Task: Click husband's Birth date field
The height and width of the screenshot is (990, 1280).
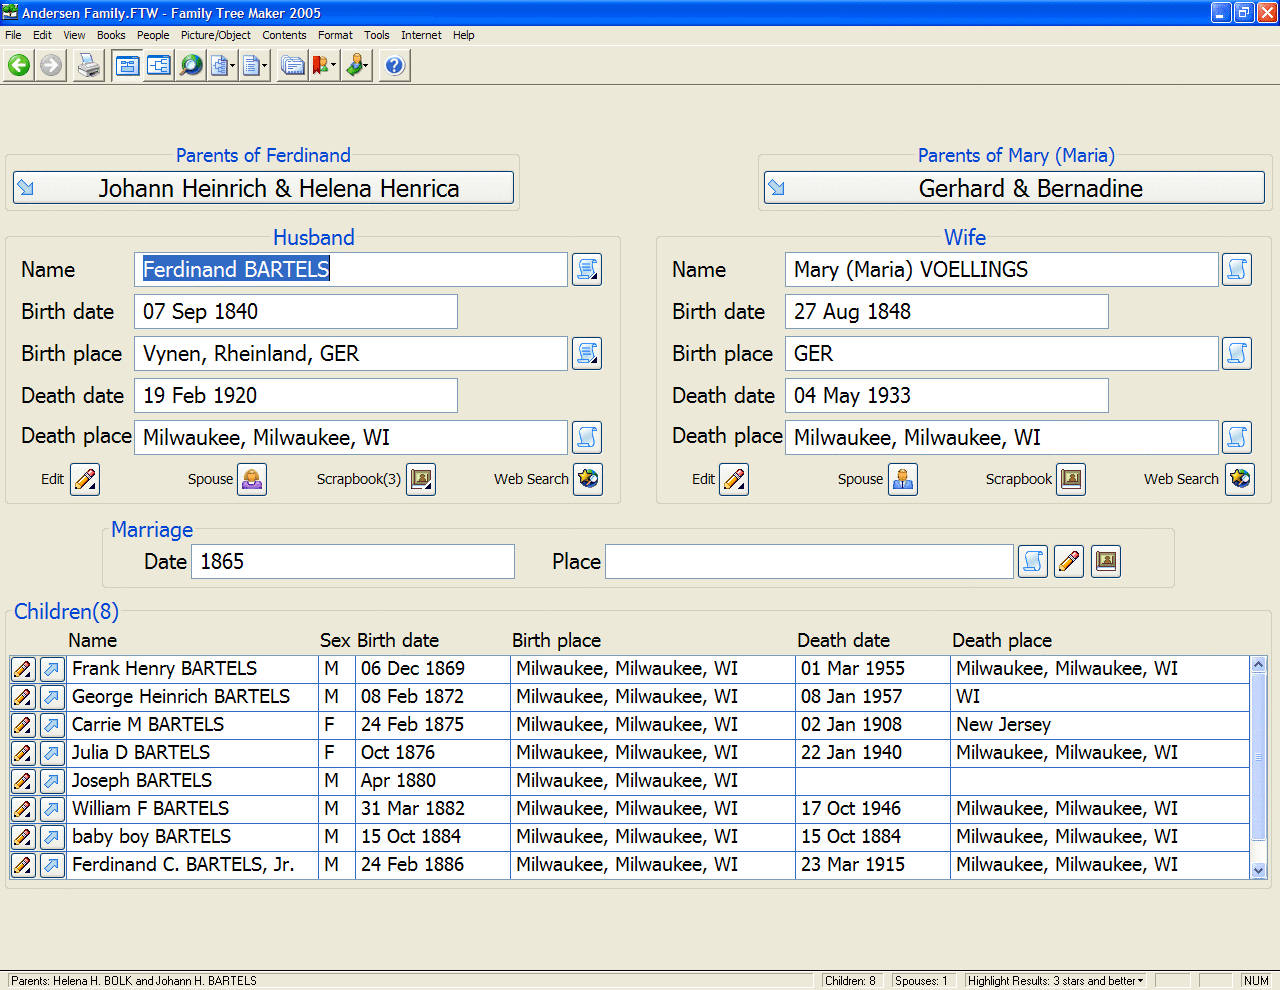Action: [296, 312]
